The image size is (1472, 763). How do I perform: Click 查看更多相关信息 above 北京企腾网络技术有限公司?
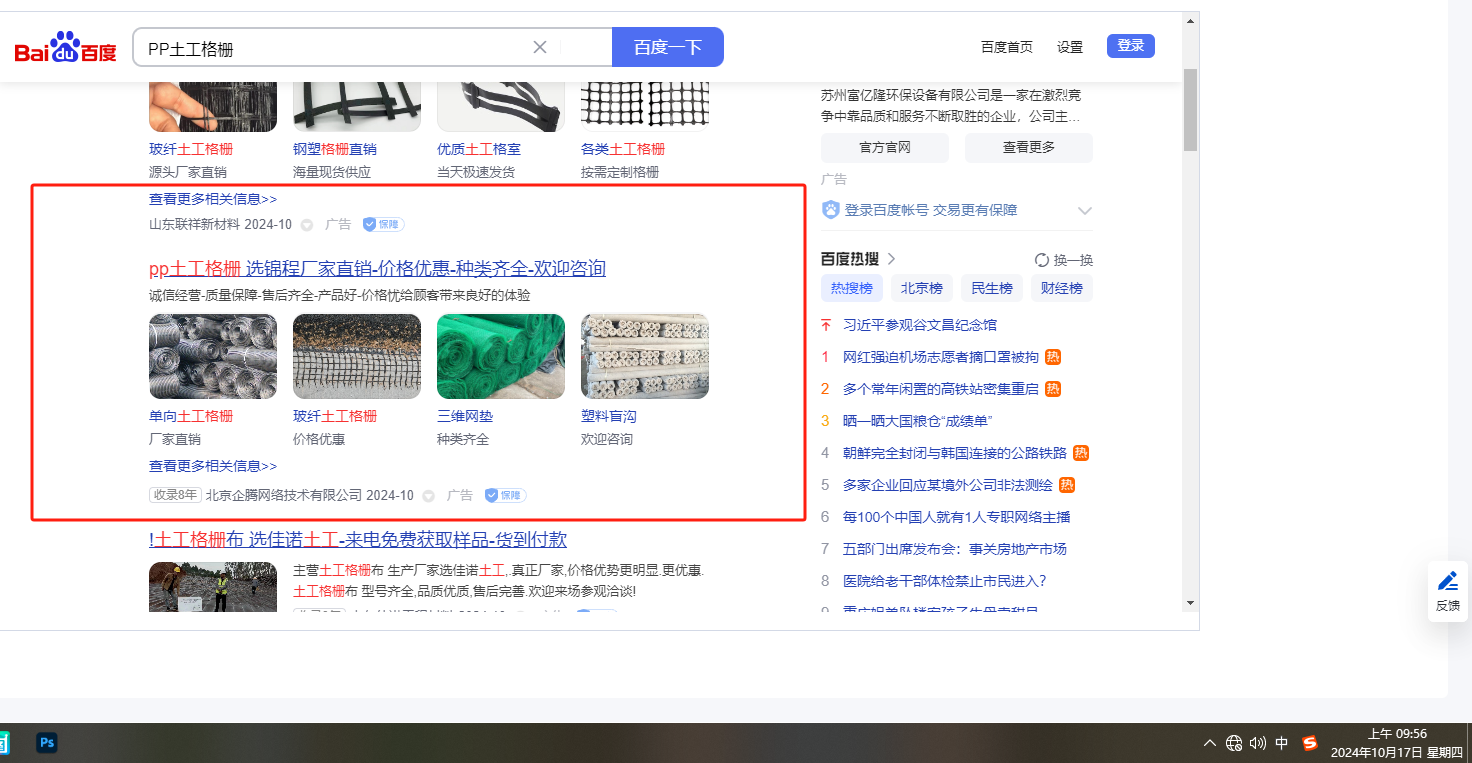pyautogui.click(x=213, y=466)
